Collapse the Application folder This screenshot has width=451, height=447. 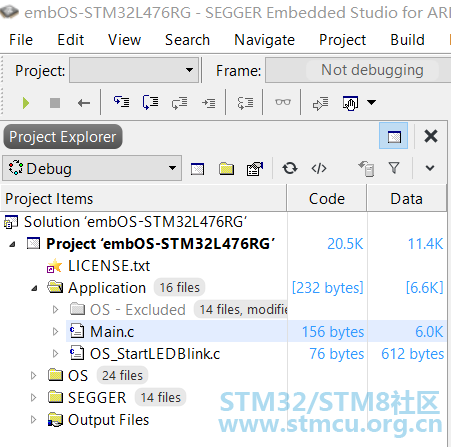(x=34, y=288)
